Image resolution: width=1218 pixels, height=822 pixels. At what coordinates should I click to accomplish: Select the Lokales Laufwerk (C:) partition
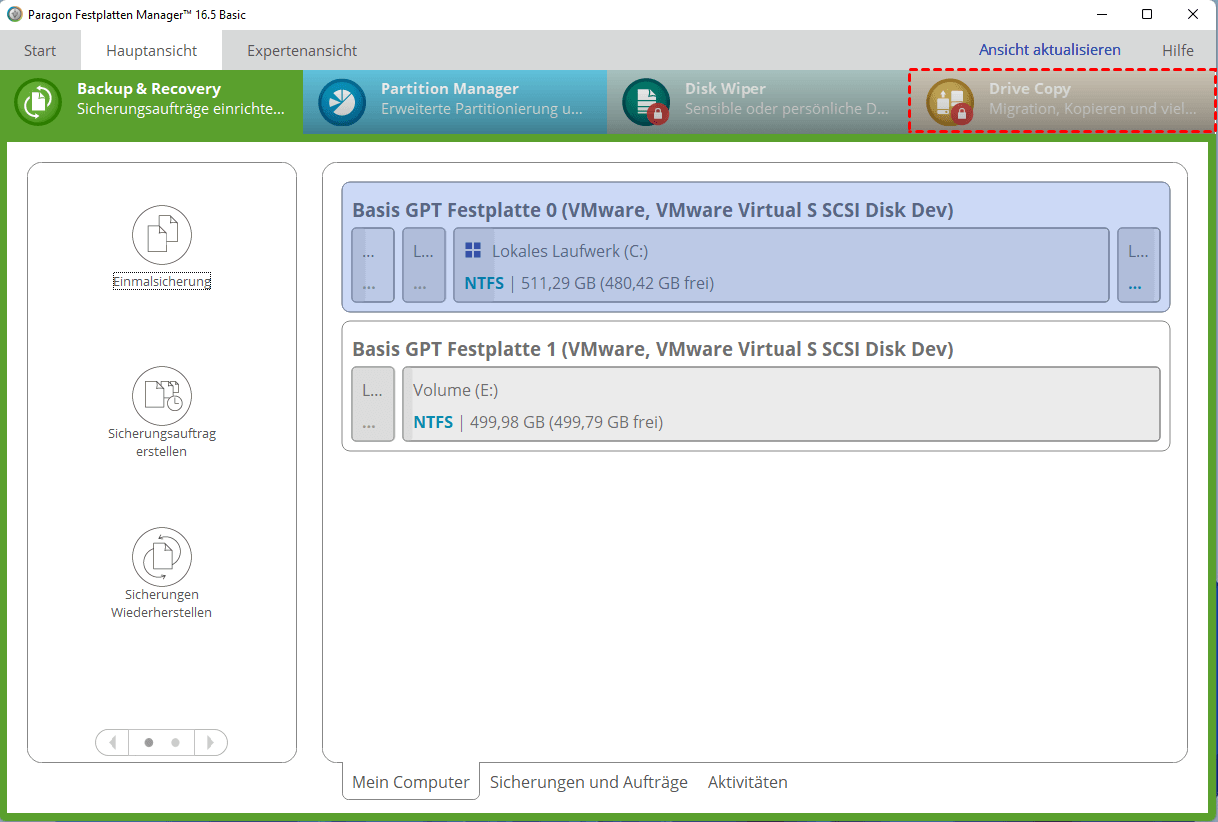(x=781, y=265)
